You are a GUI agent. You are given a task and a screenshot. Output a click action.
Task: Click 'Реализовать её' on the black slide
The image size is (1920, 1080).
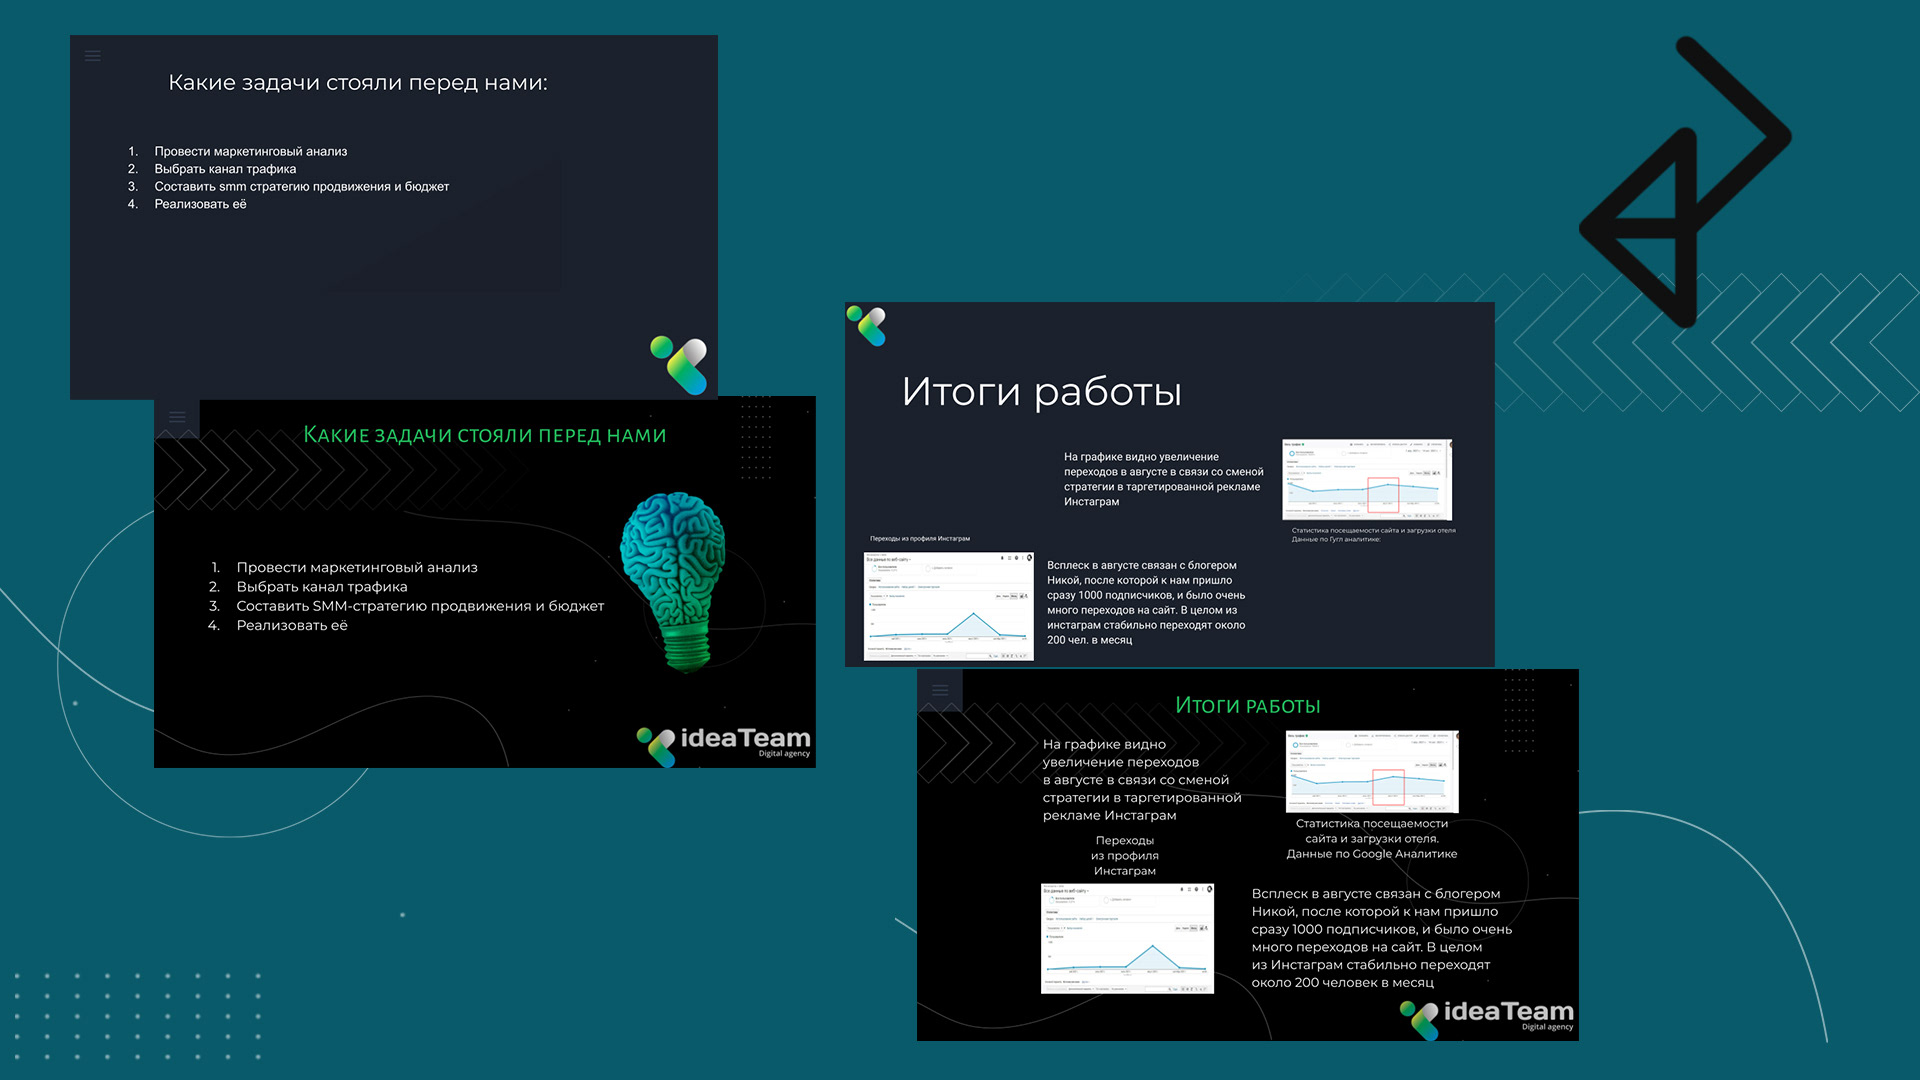(x=291, y=625)
